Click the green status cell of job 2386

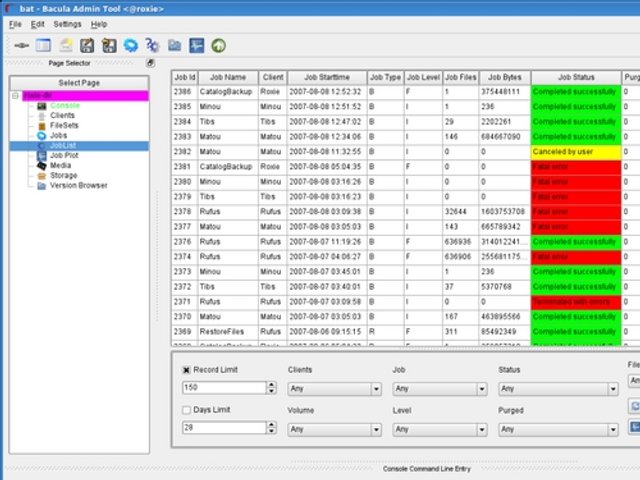coord(576,92)
